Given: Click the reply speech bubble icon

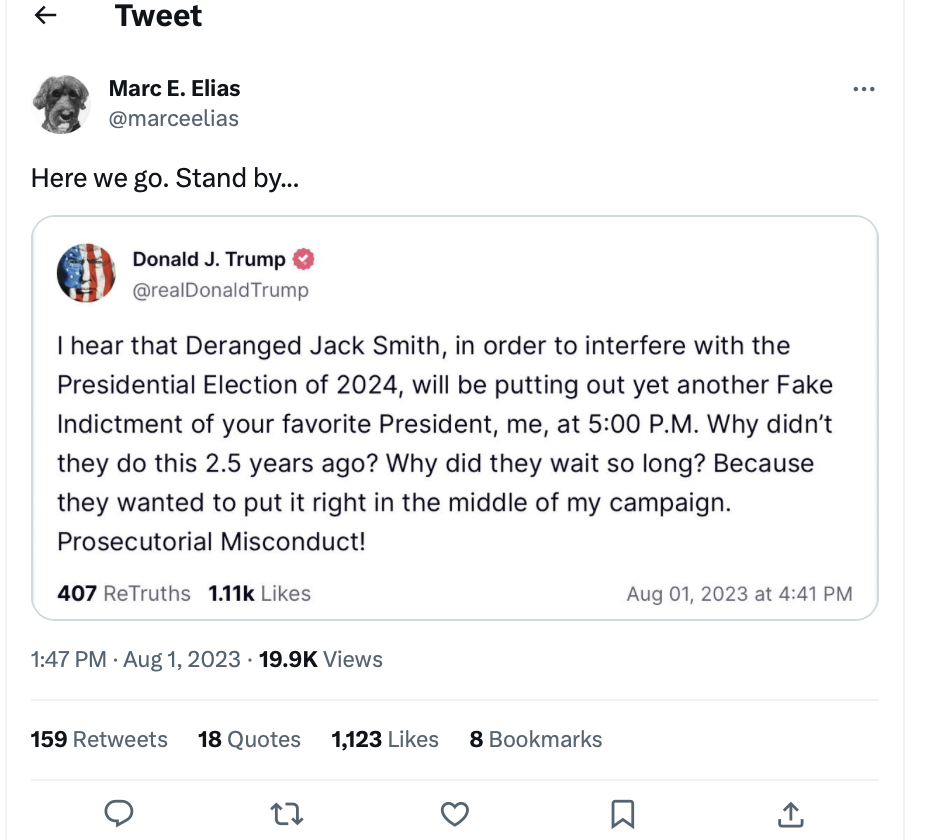Looking at the screenshot, I should (x=118, y=813).
